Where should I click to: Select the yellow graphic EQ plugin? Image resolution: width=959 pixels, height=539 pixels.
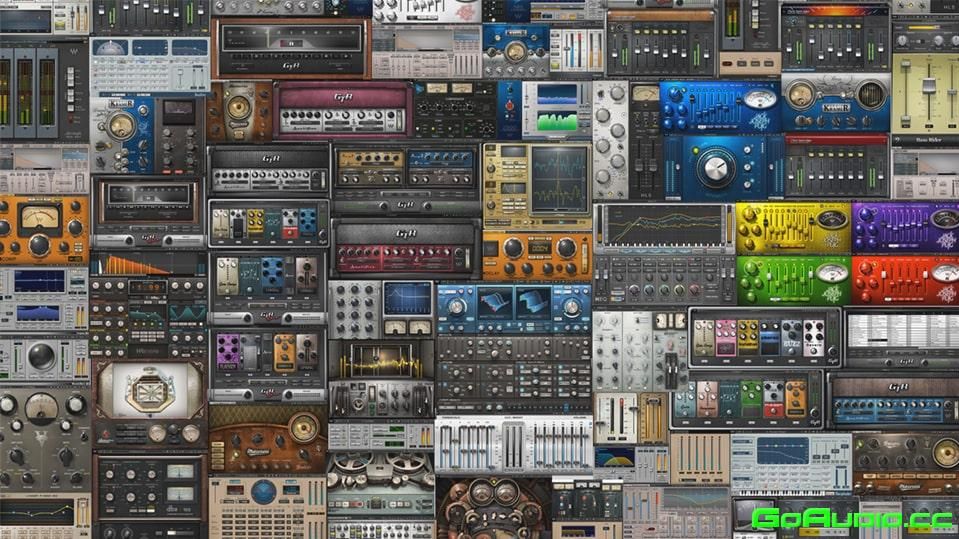click(792, 227)
